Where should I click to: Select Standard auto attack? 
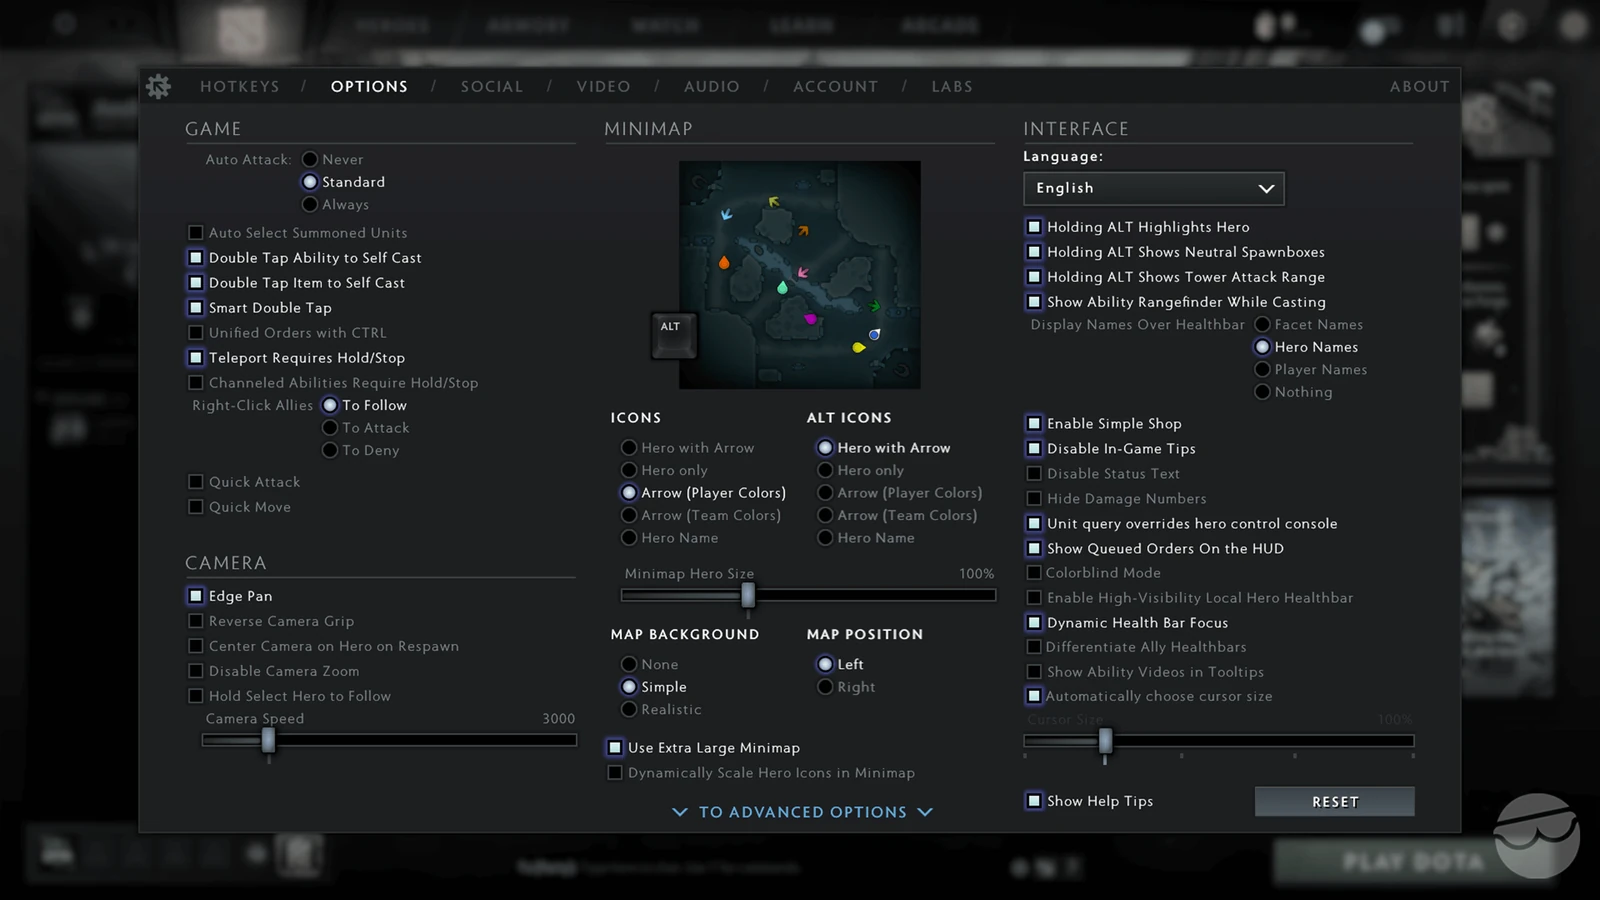pyautogui.click(x=310, y=182)
